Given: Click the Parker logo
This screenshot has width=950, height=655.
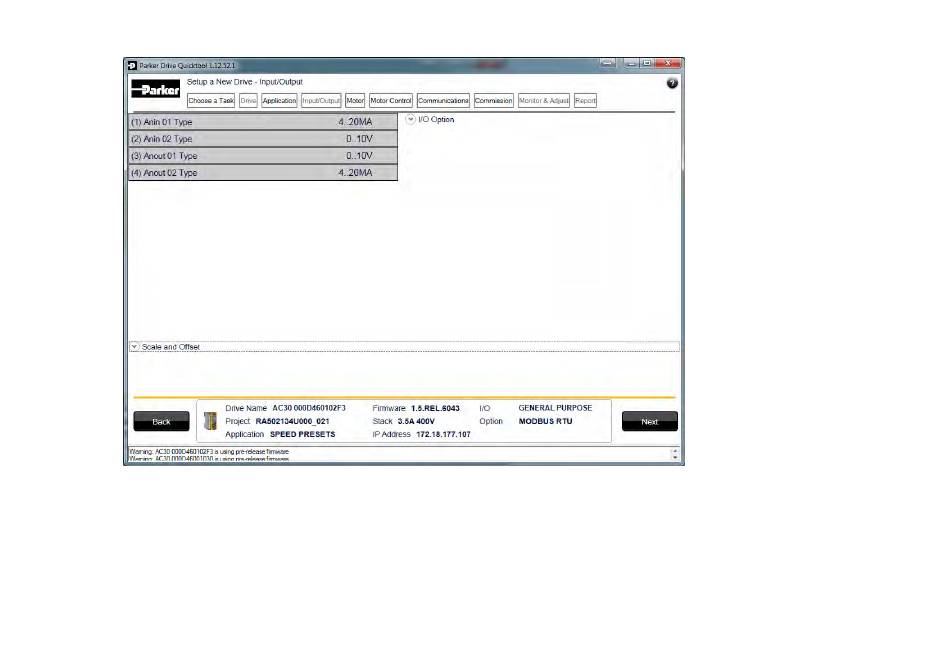Looking at the screenshot, I should click(155, 89).
